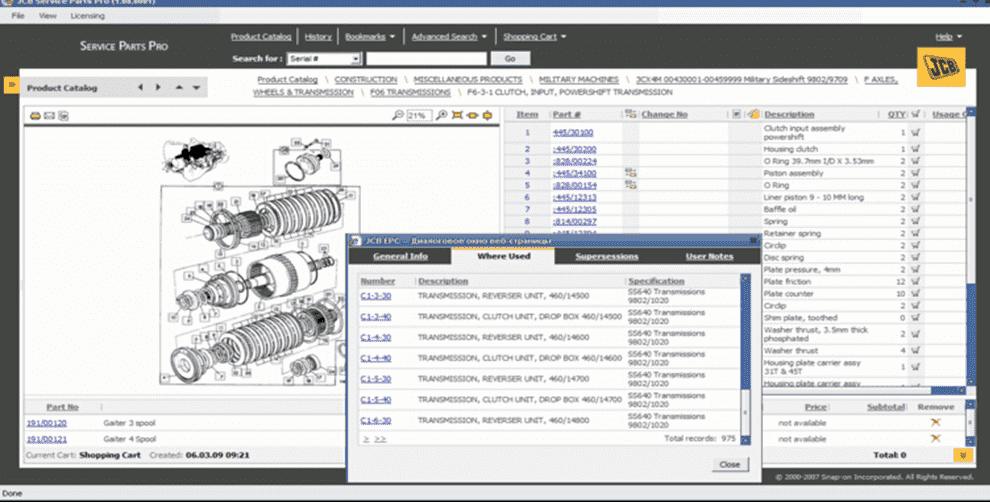990x503 pixels.
Task: Go to next catalog page arrow
Action: (x=158, y=88)
